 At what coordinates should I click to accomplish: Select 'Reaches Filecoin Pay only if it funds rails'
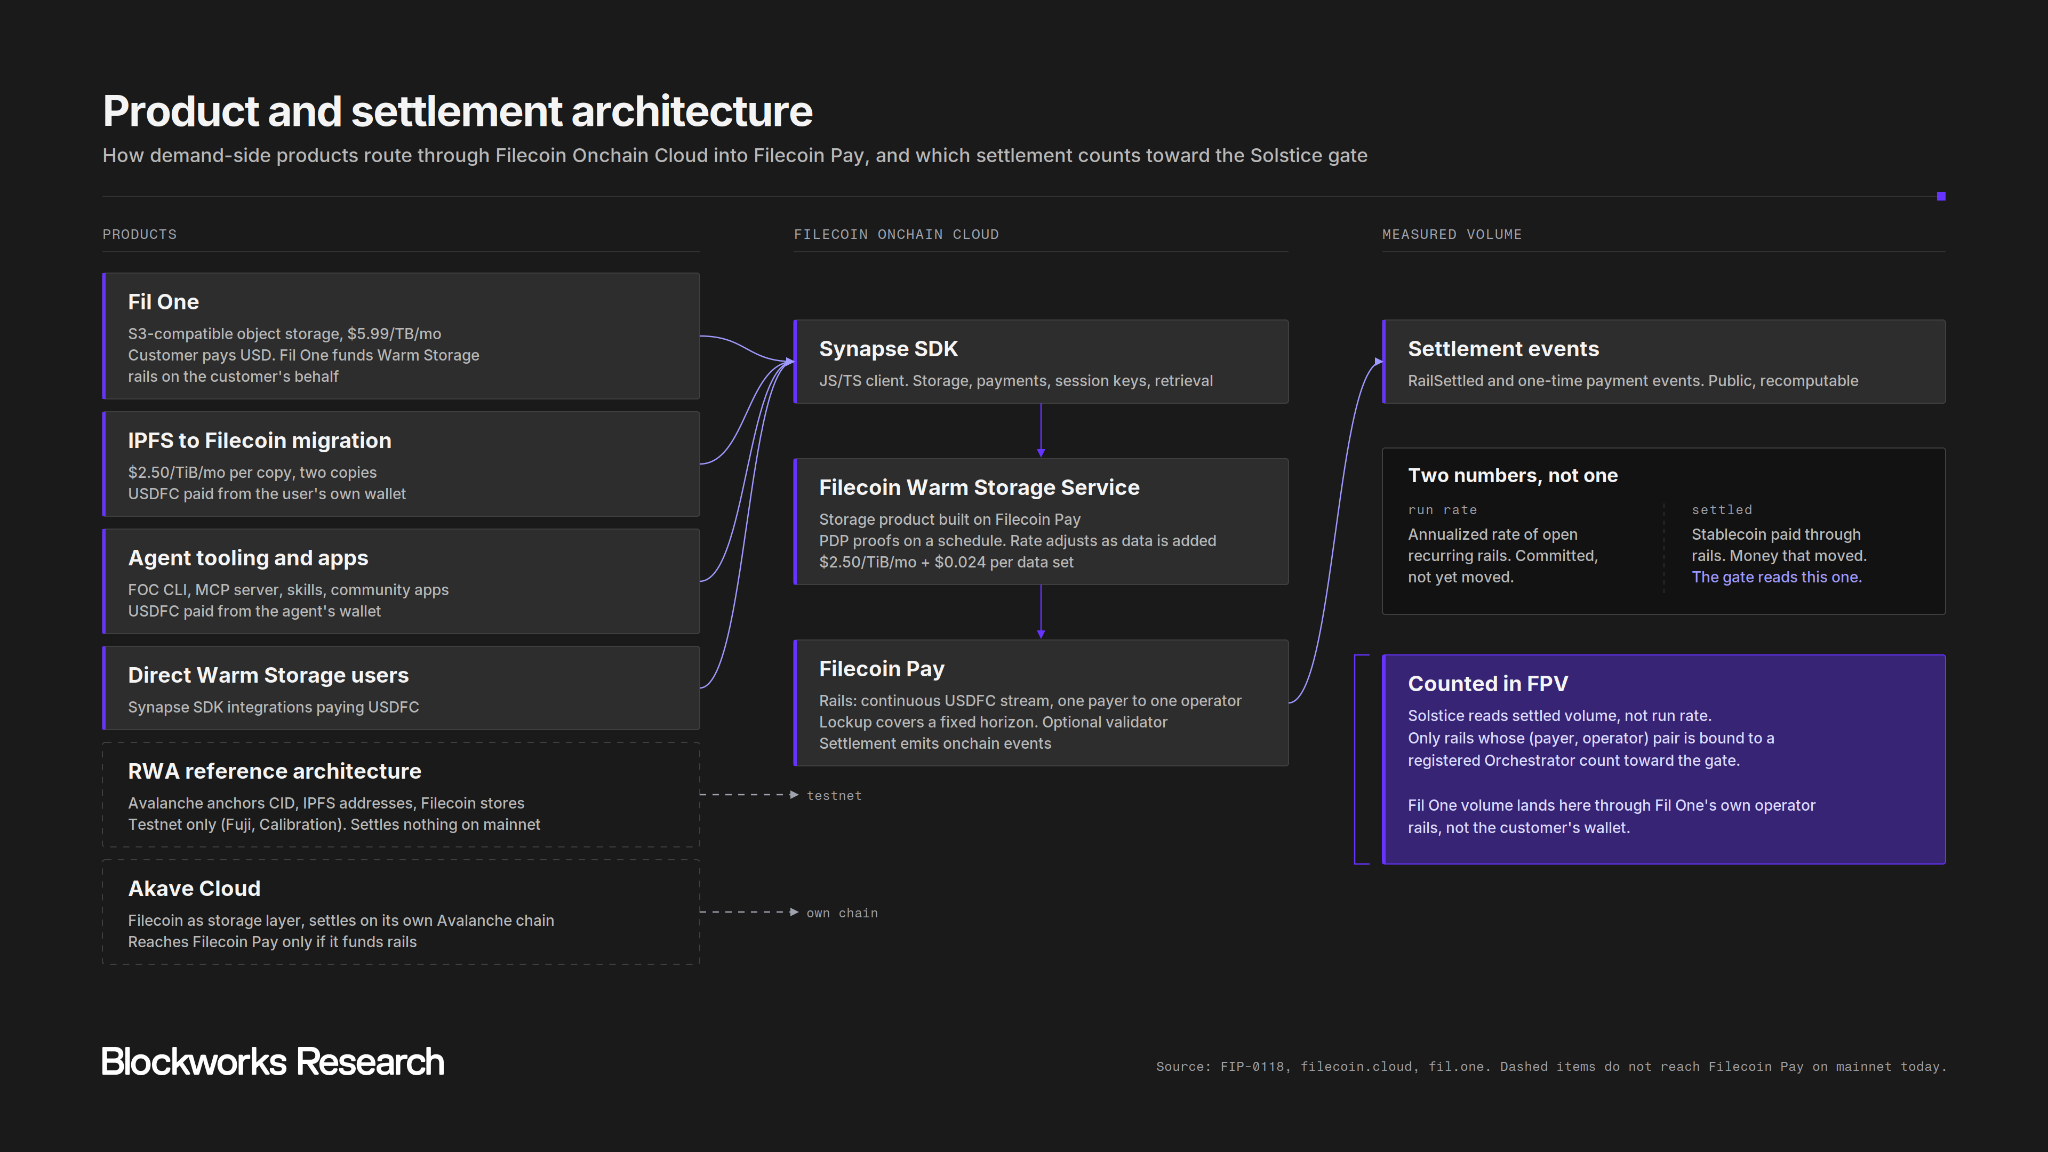click(272, 942)
